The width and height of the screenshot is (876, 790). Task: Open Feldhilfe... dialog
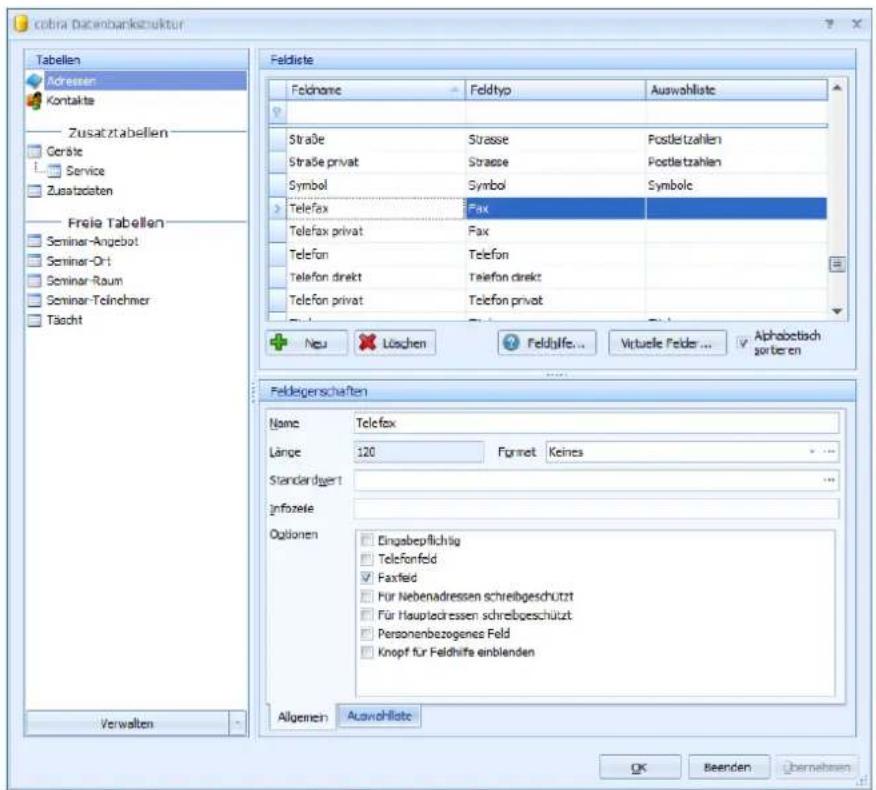pos(547,342)
